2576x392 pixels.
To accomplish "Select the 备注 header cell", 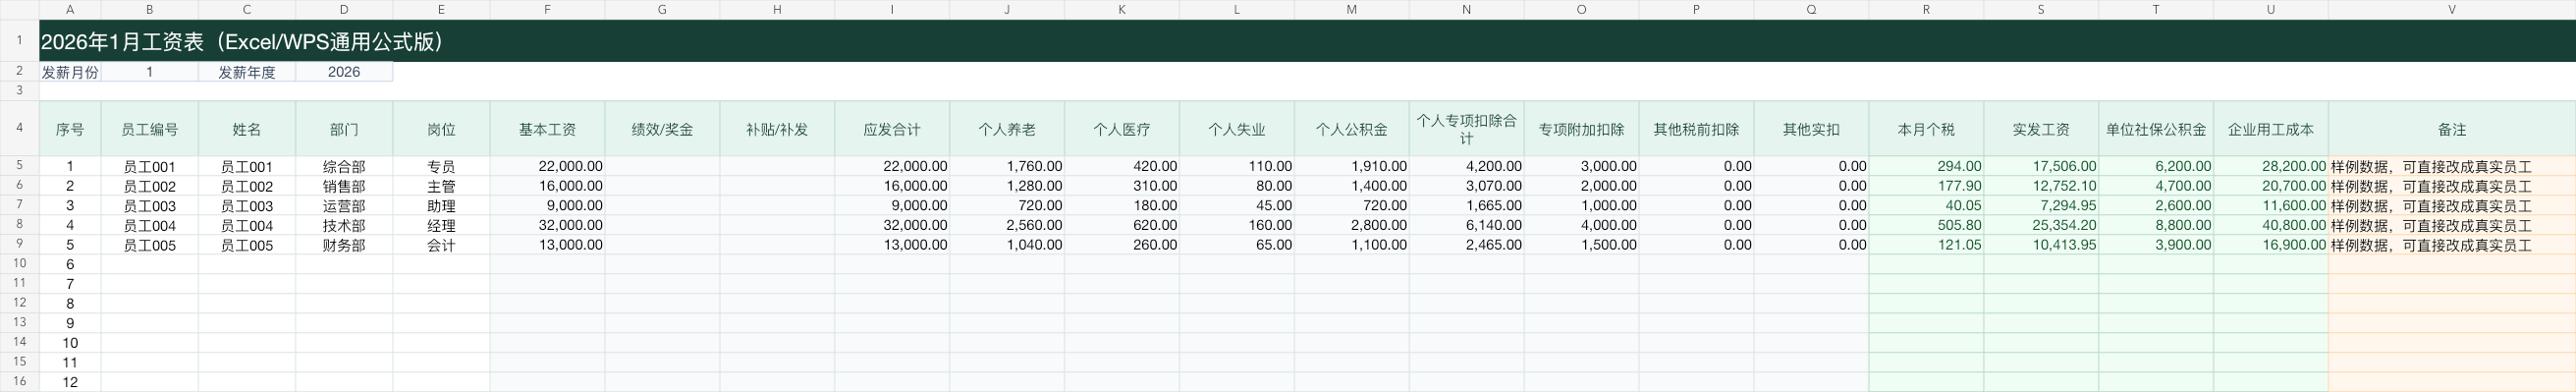I will pos(2452,129).
